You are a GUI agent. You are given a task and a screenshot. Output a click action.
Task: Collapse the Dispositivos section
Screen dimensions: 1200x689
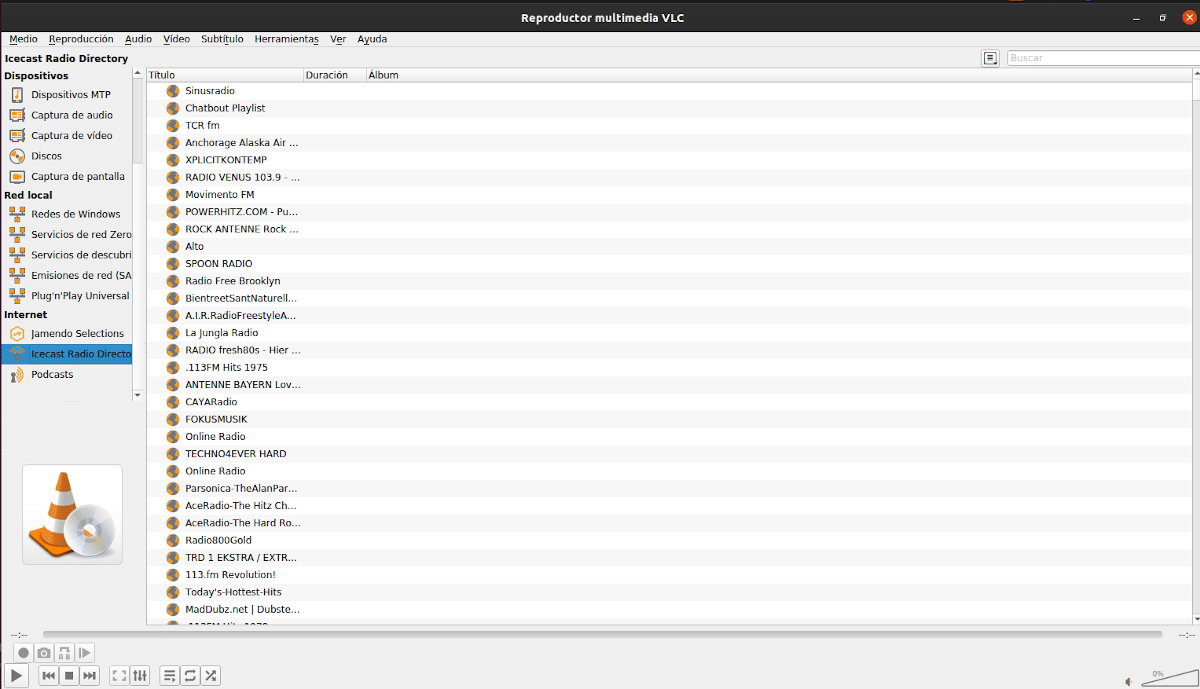coord(38,75)
